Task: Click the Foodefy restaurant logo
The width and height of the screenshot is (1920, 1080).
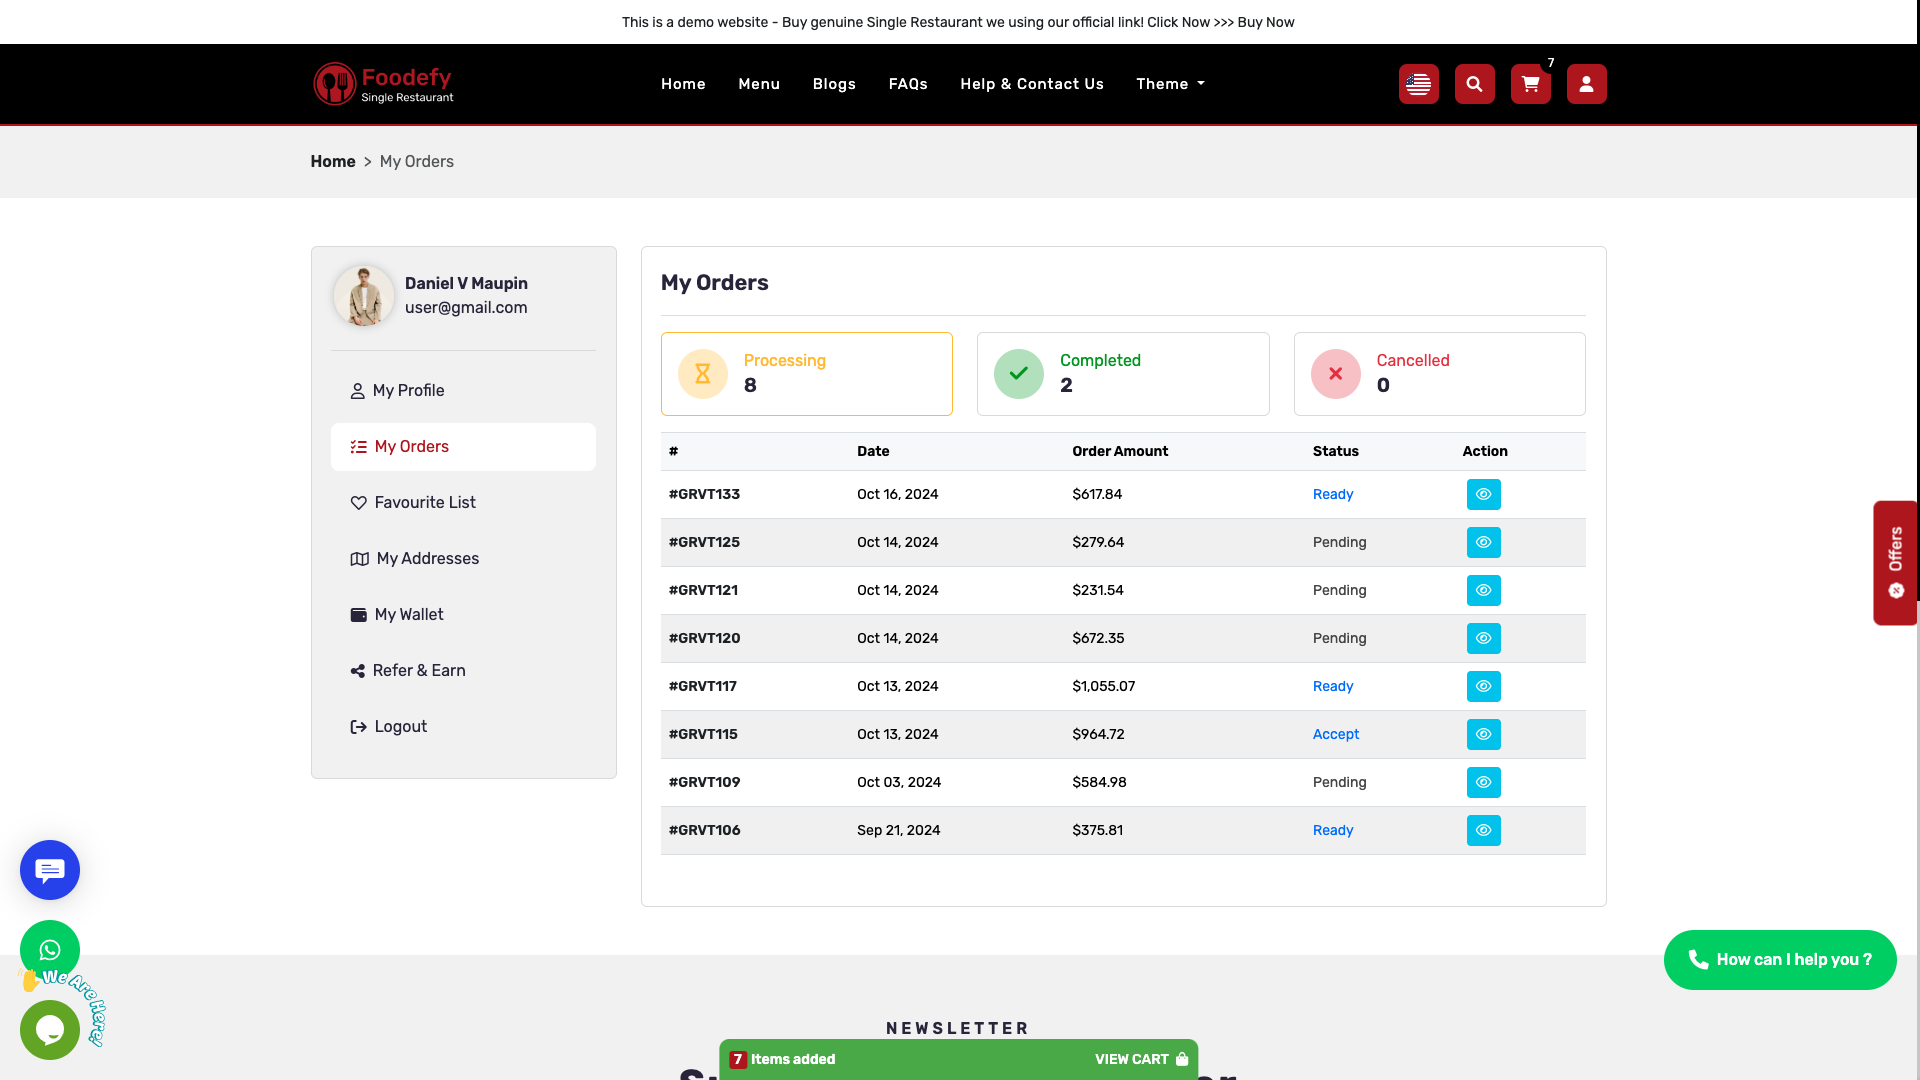Action: [383, 83]
